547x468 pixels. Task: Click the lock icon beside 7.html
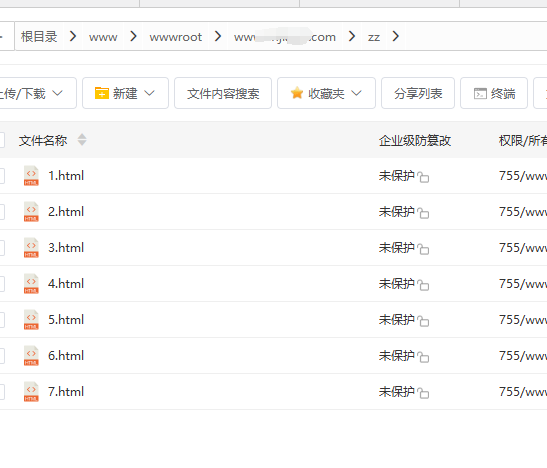pos(423,392)
